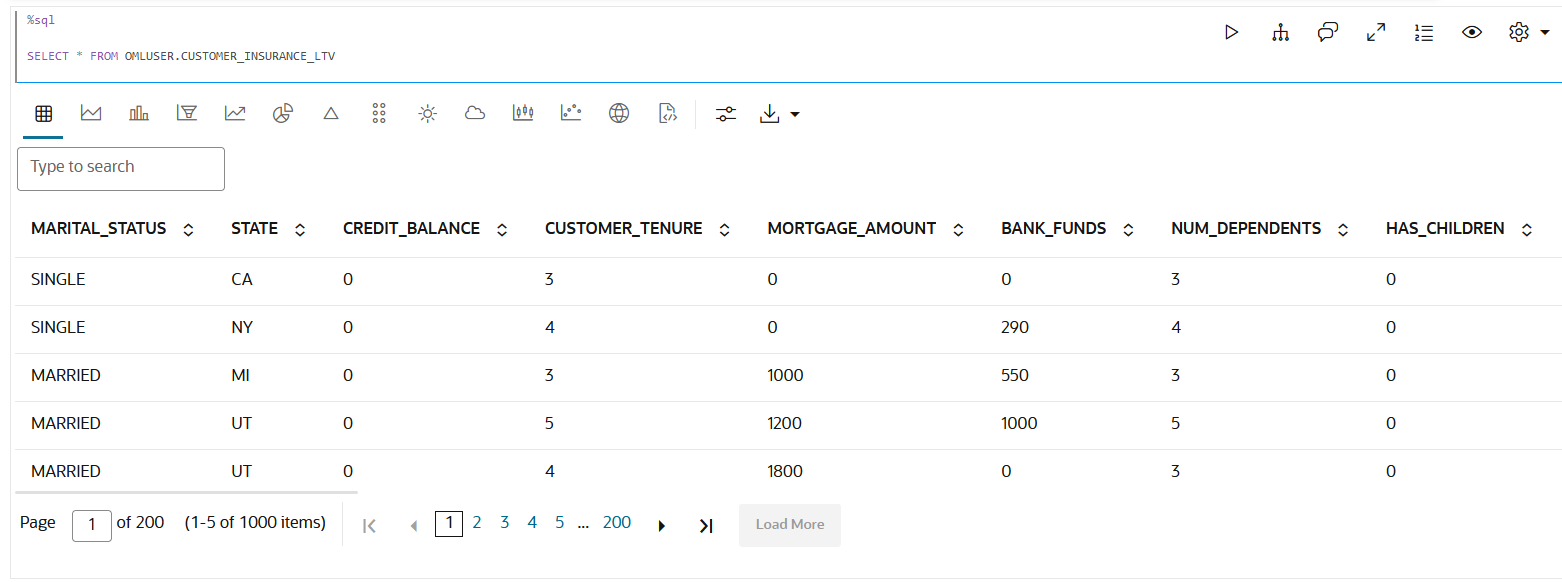
Task: Expand the settings gear dropdown arrow
Action: (1545, 33)
